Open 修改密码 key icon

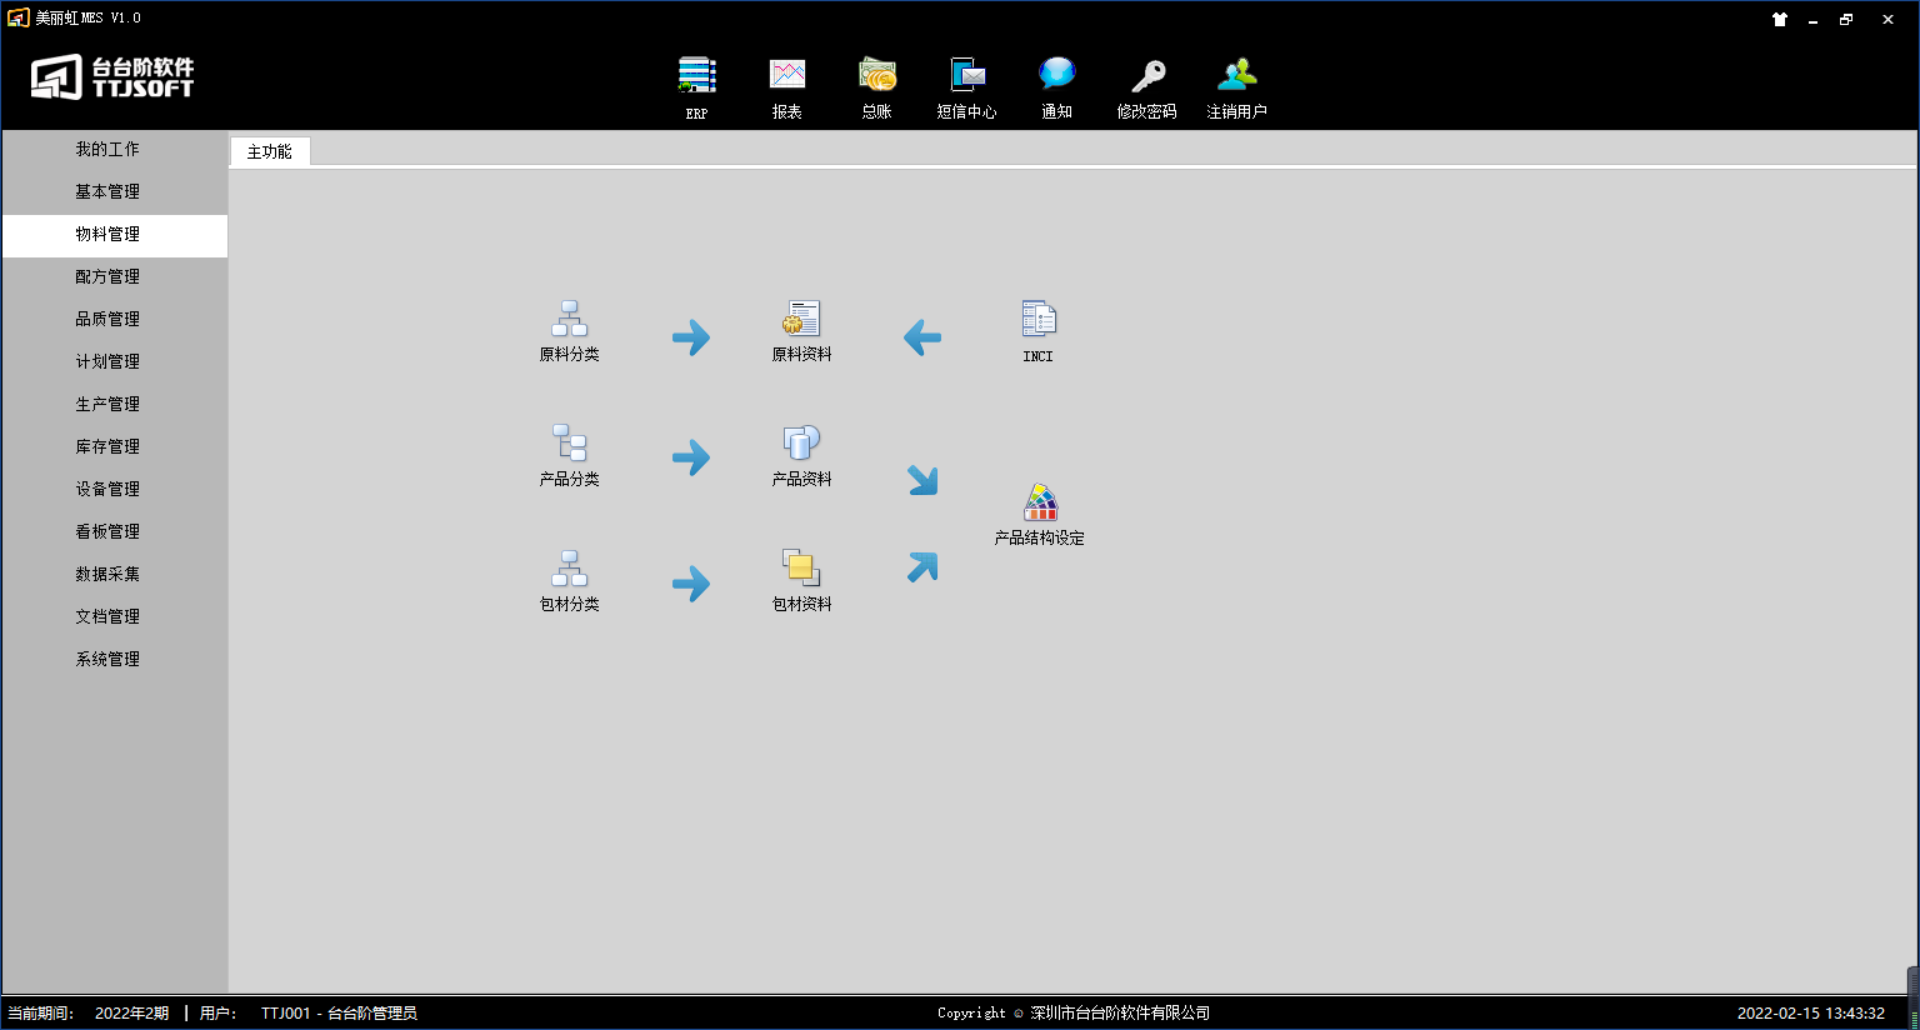tap(1147, 77)
